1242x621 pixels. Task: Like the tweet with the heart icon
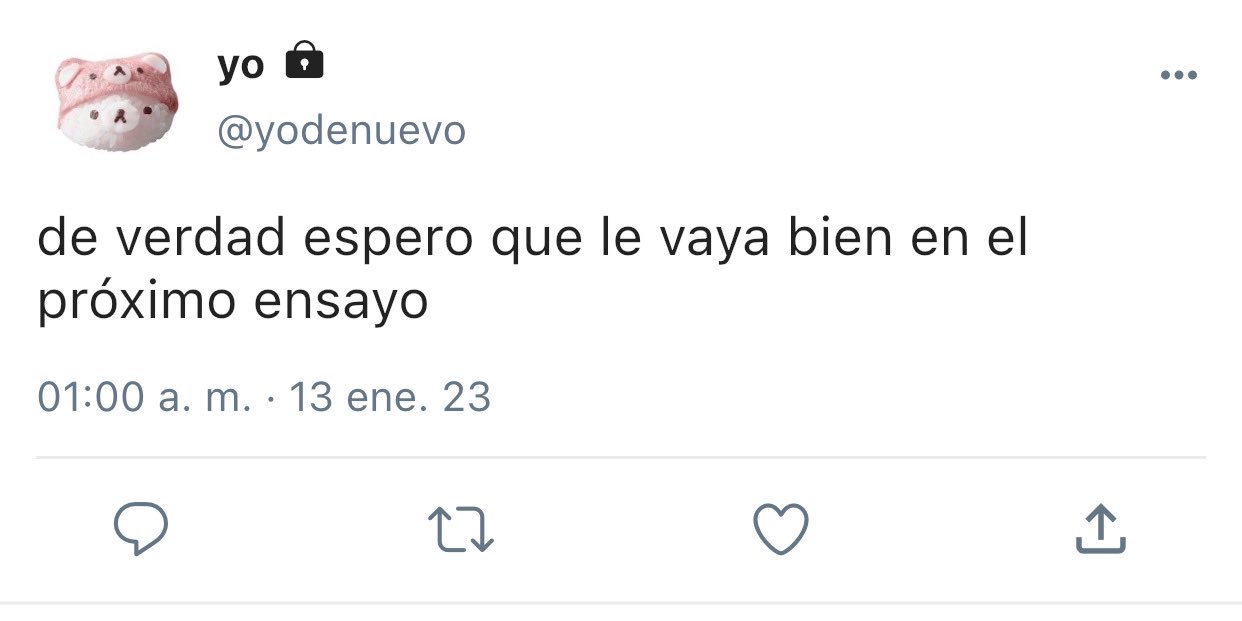tap(780, 529)
